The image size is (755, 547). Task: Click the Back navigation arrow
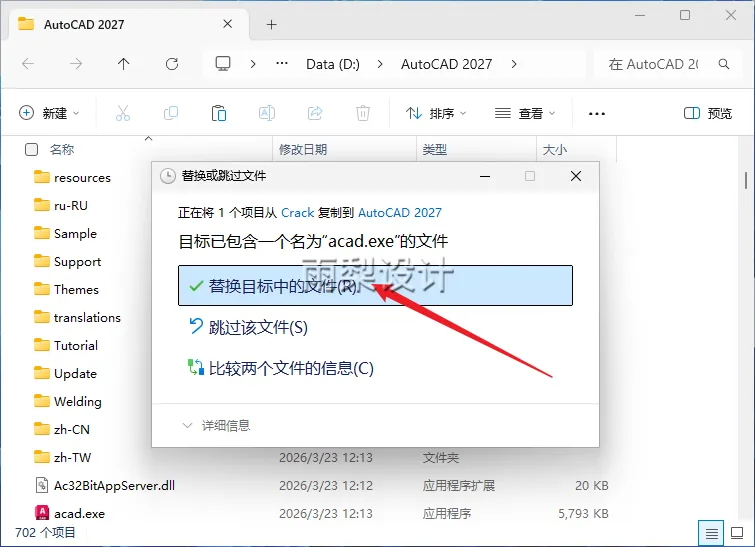point(28,64)
